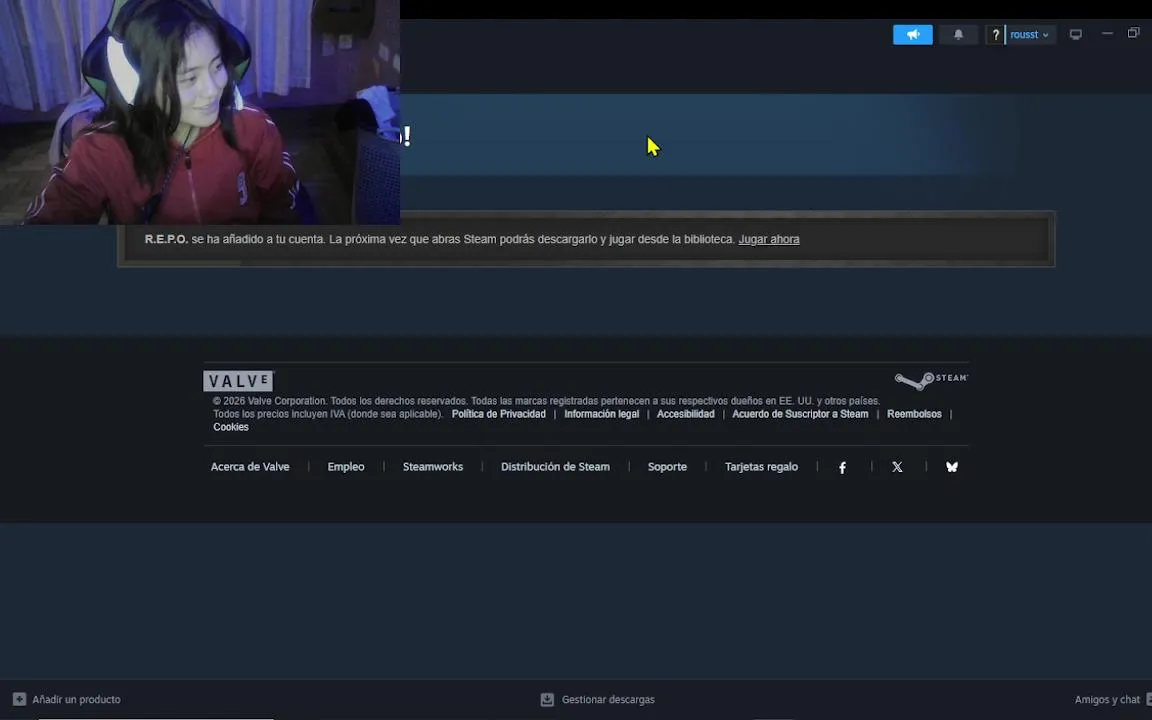This screenshot has height=720, width=1152.
Task: Click the webcam overlay thumbnail
Action: [x=200, y=112]
